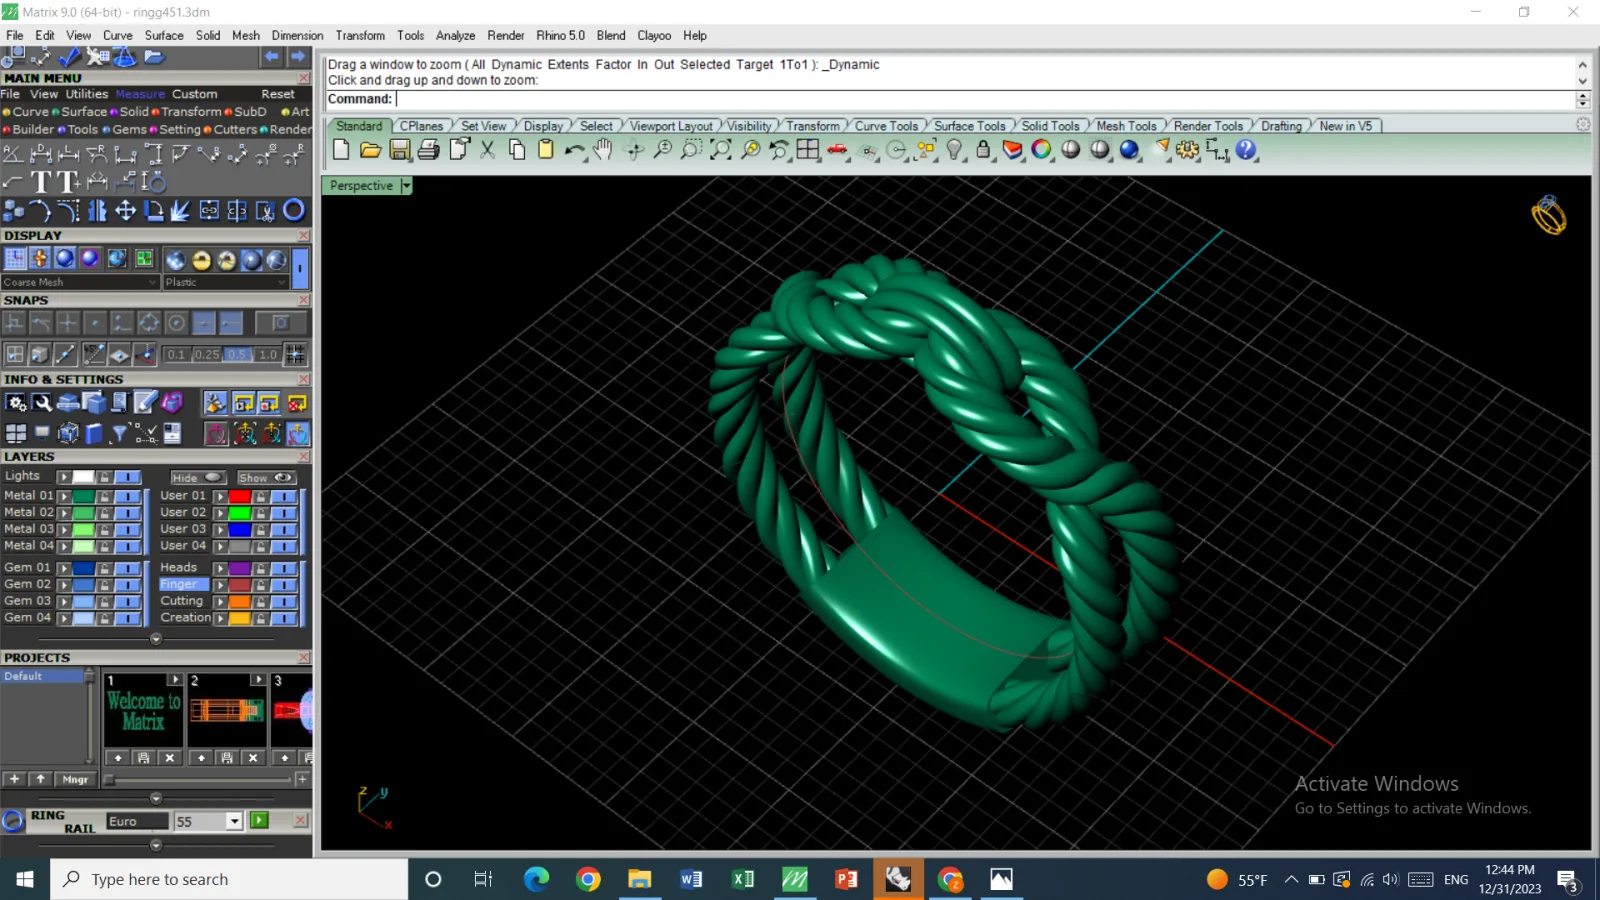Click the New file icon in Standard toolbar
This screenshot has width=1600, height=900.
(x=341, y=150)
